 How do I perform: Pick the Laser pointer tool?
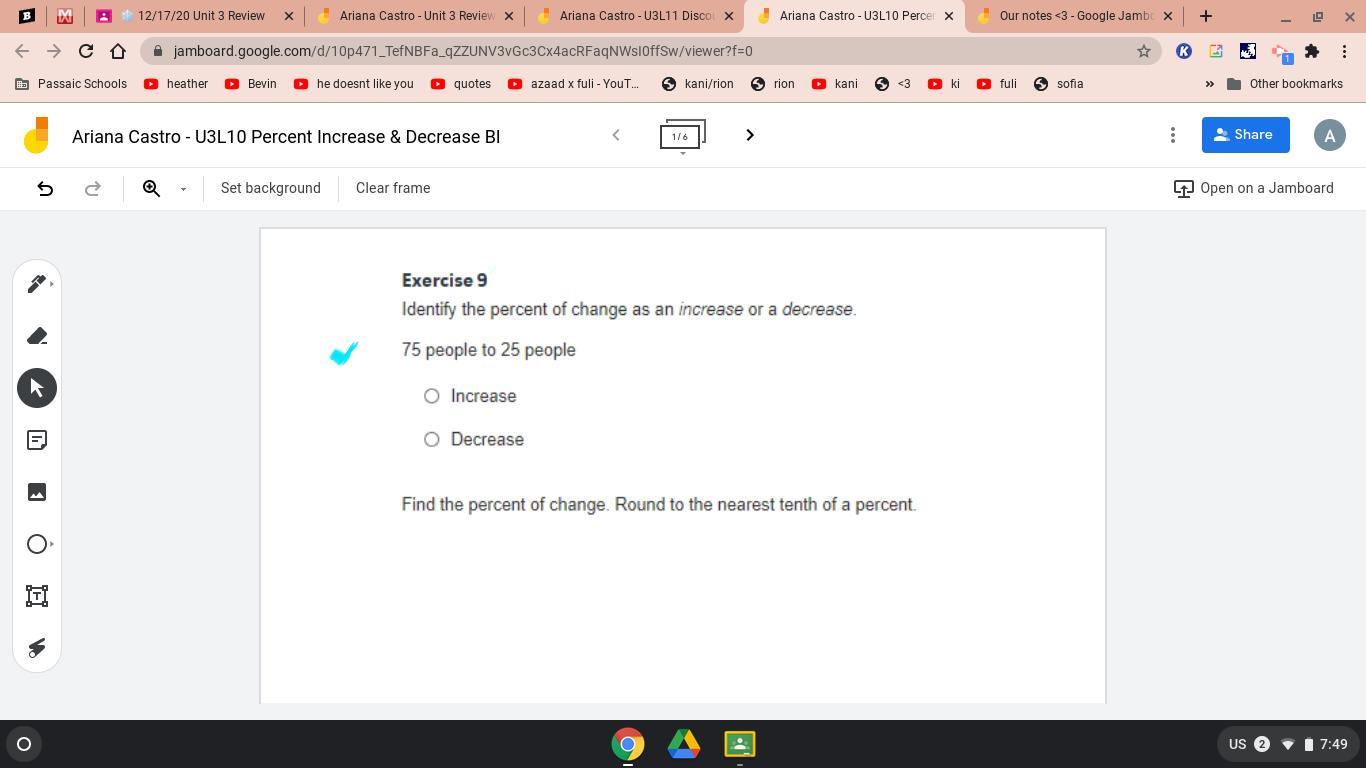click(x=37, y=648)
